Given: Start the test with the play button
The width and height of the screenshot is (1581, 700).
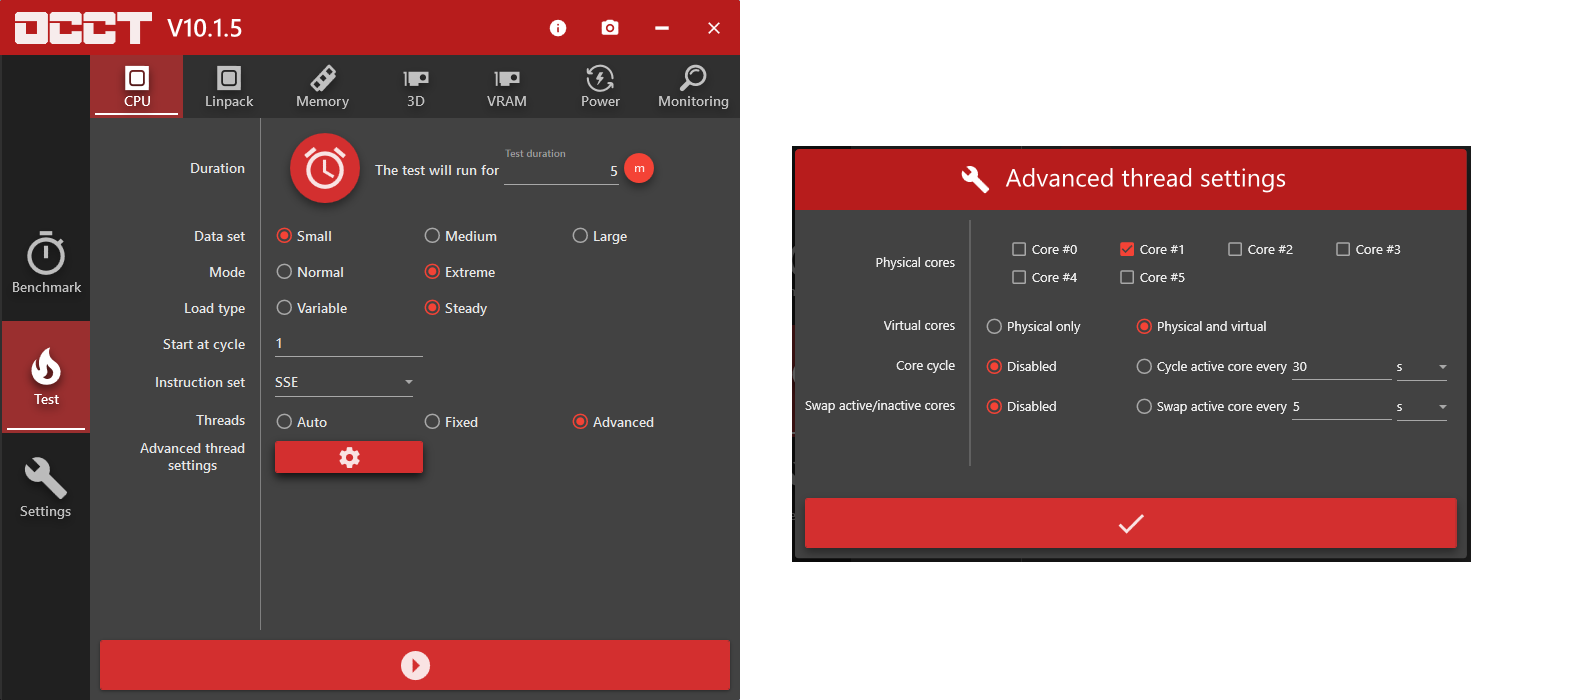Looking at the screenshot, I should tap(415, 665).
